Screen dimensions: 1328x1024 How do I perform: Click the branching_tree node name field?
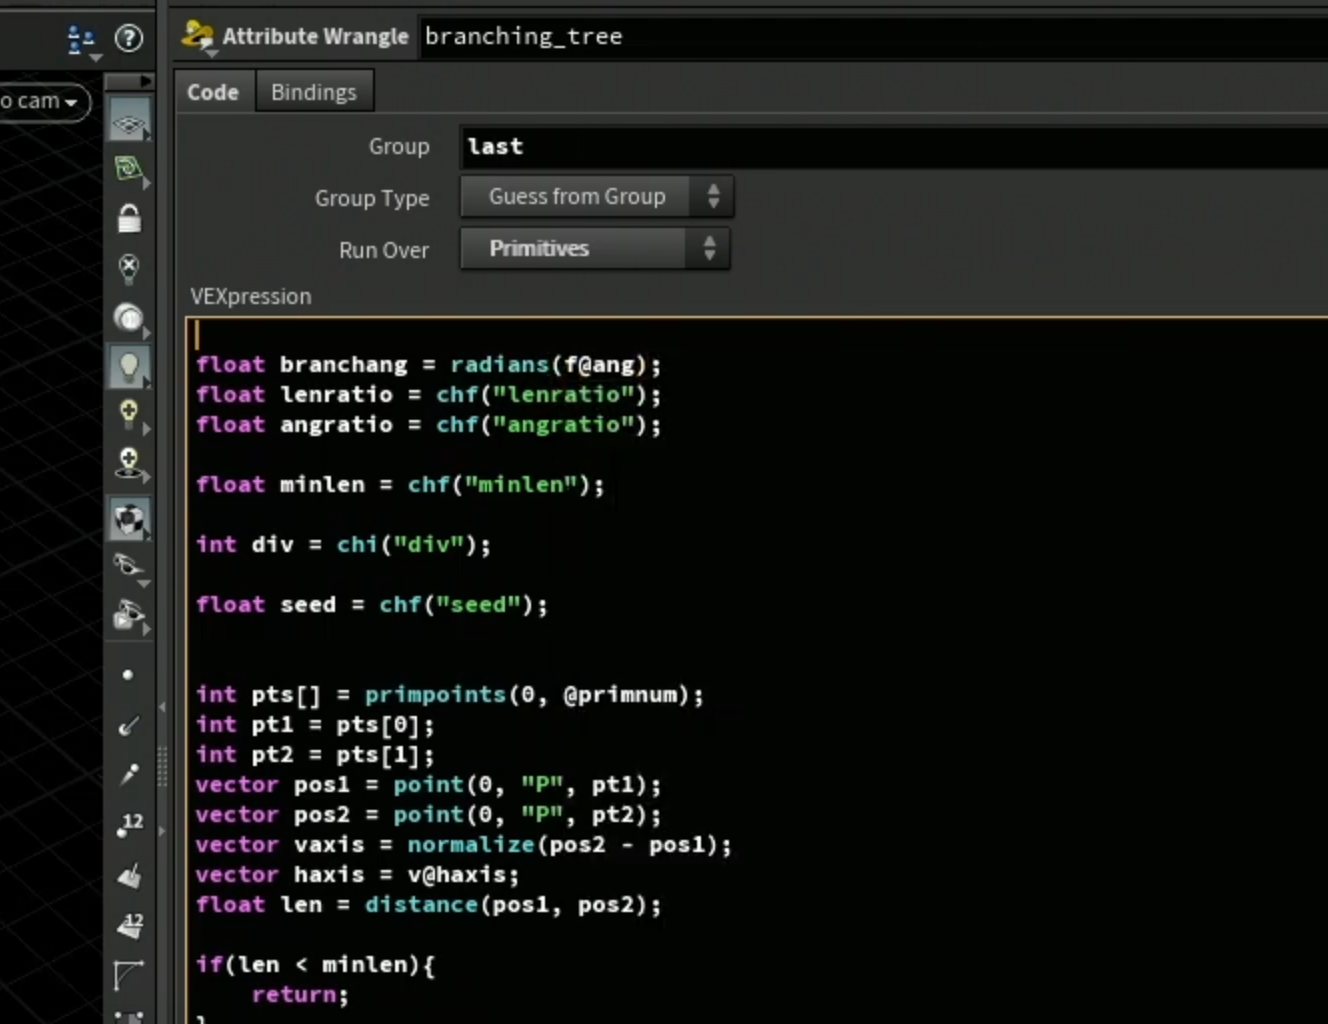[874, 37]
